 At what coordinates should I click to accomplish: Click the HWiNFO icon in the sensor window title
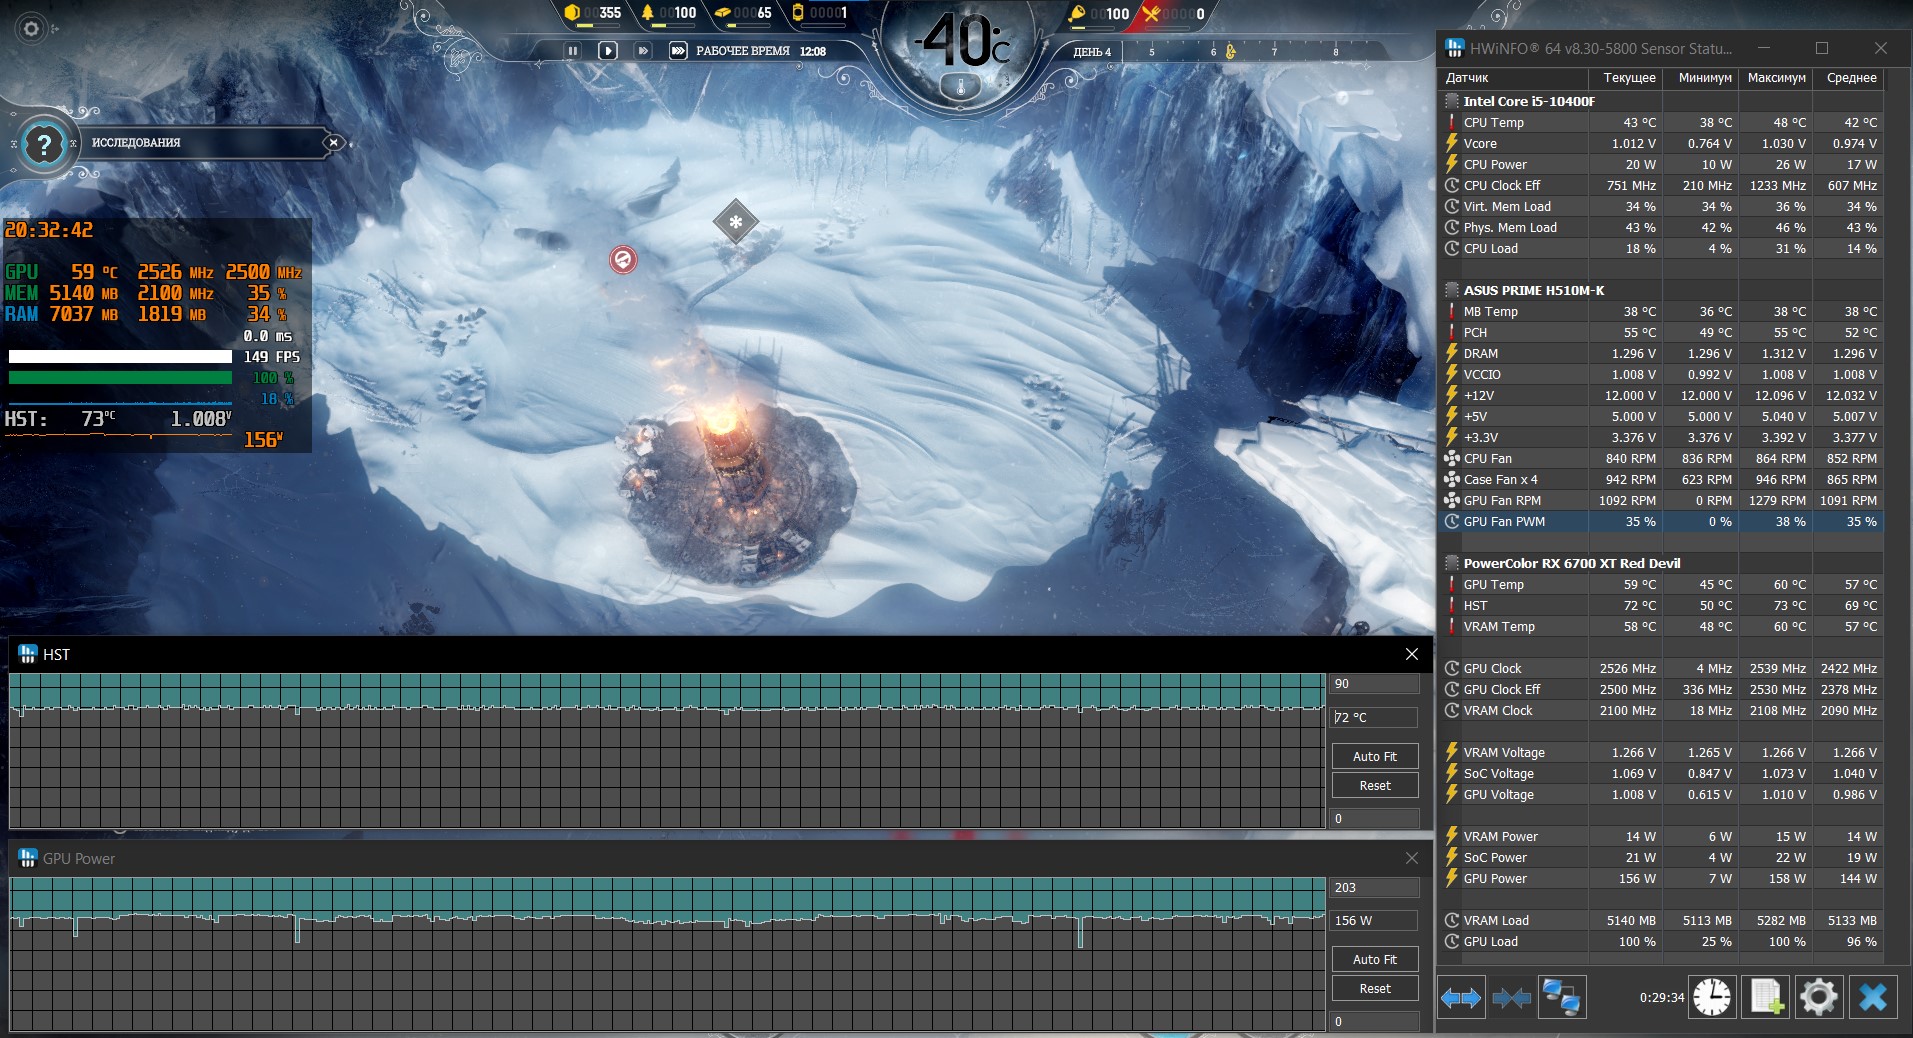[x=1454, y=48]
